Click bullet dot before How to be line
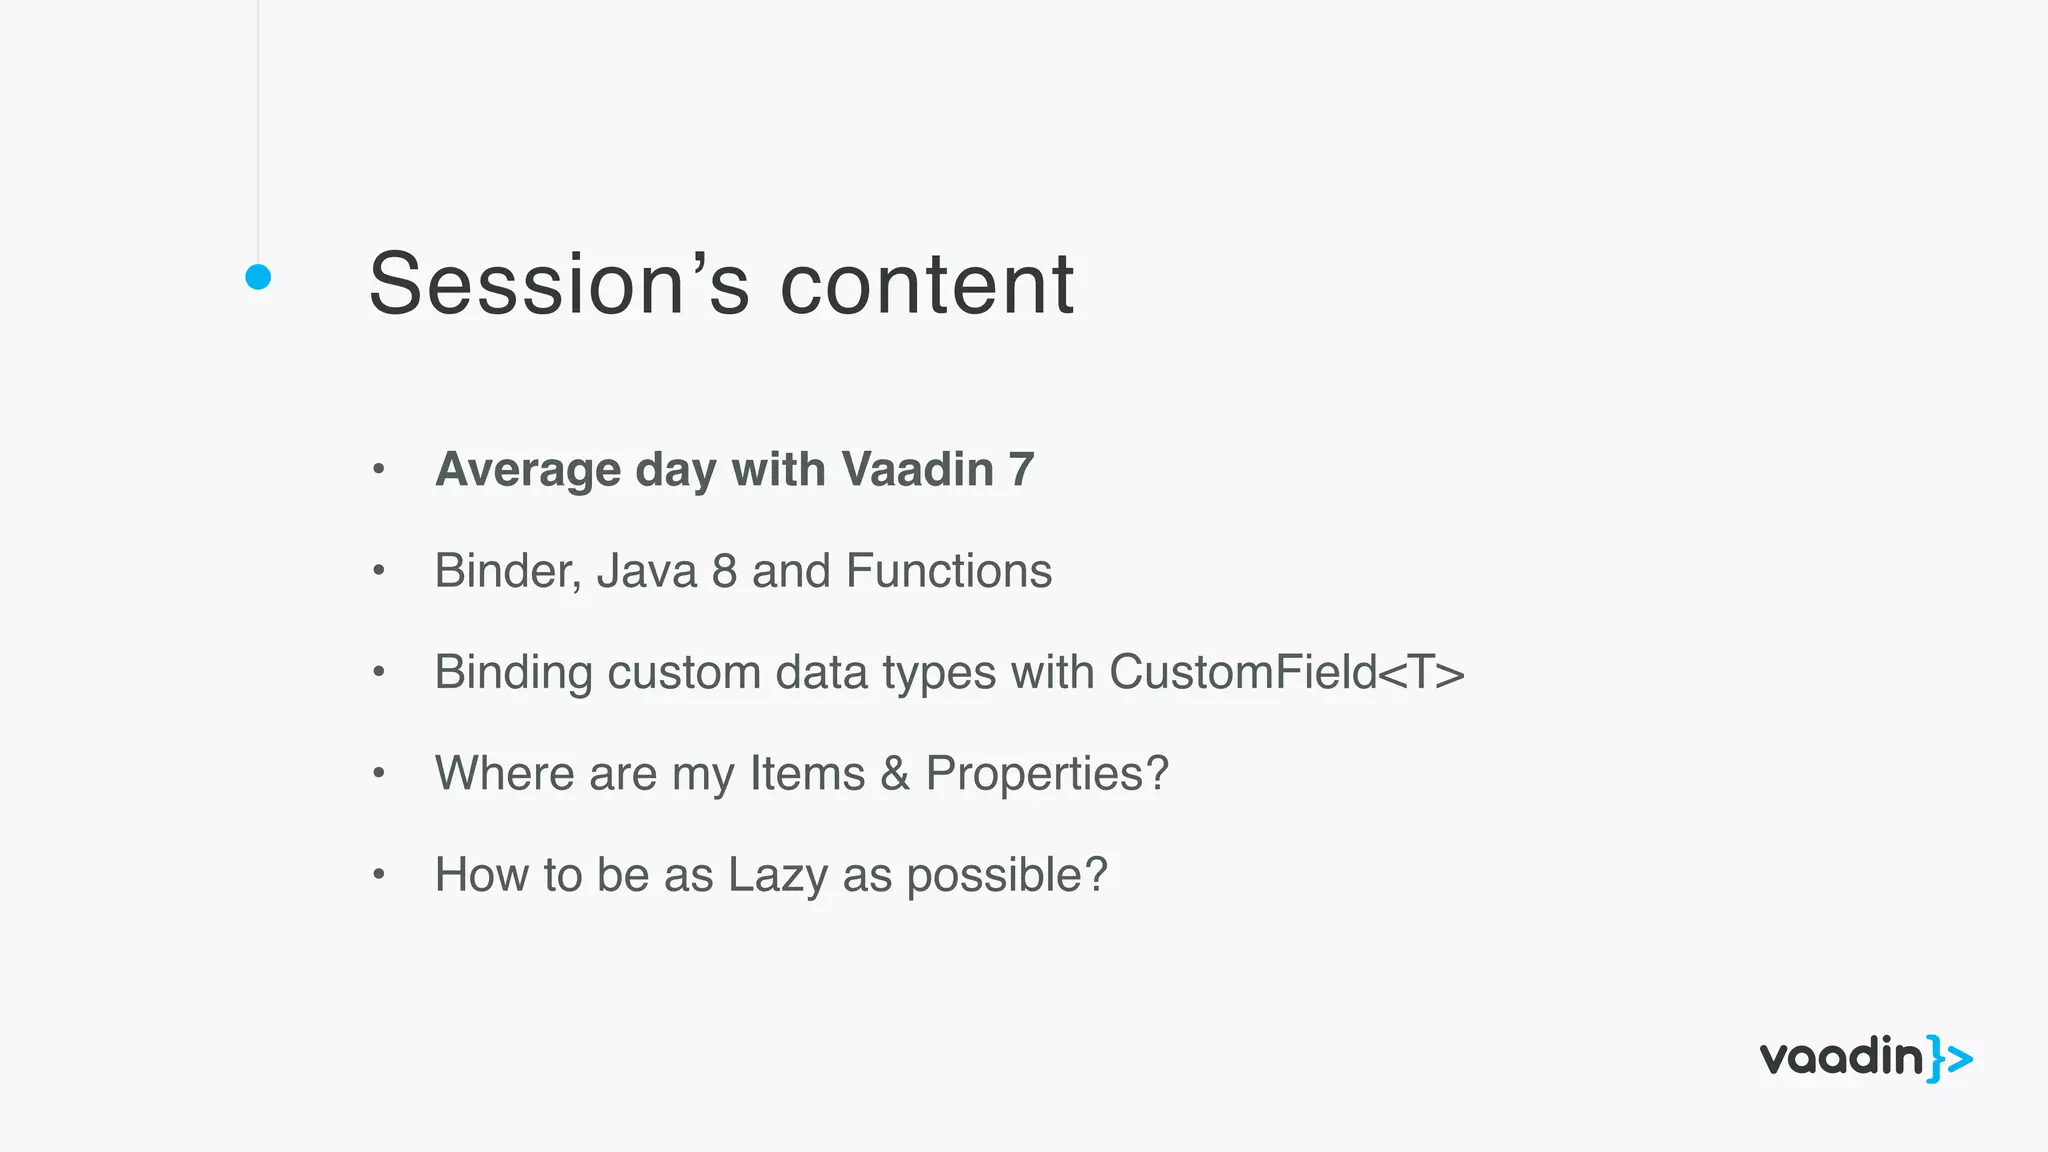 (x=378, y=874)
